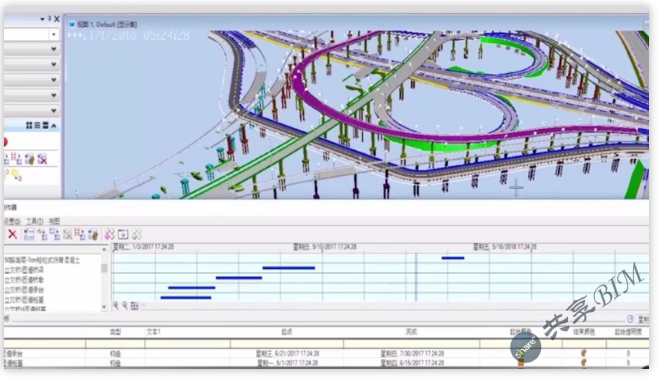Click the task list scroll up arrow
This screenshot has width=659, height=379.
coord(104,250)
